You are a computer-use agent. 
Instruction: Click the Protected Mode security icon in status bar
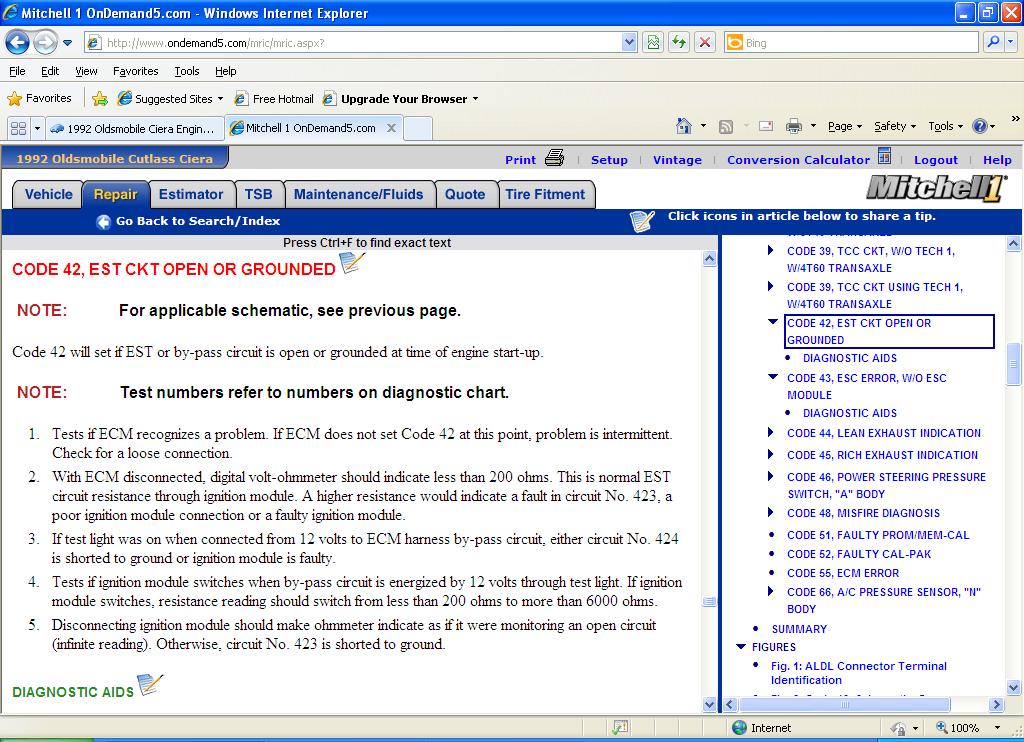tap(899, 728)
